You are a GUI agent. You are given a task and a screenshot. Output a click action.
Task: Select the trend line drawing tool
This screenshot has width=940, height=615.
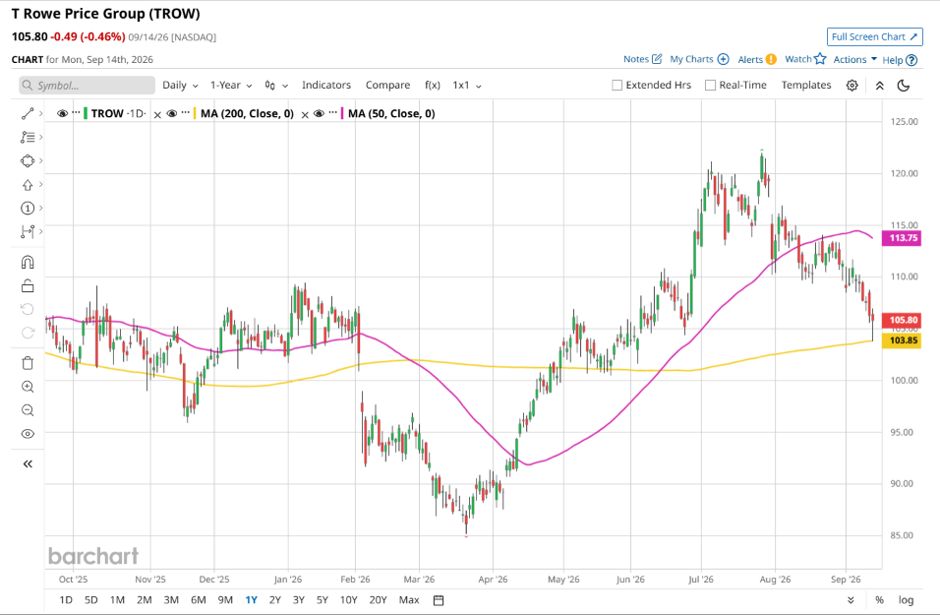(x=28, y=113)
